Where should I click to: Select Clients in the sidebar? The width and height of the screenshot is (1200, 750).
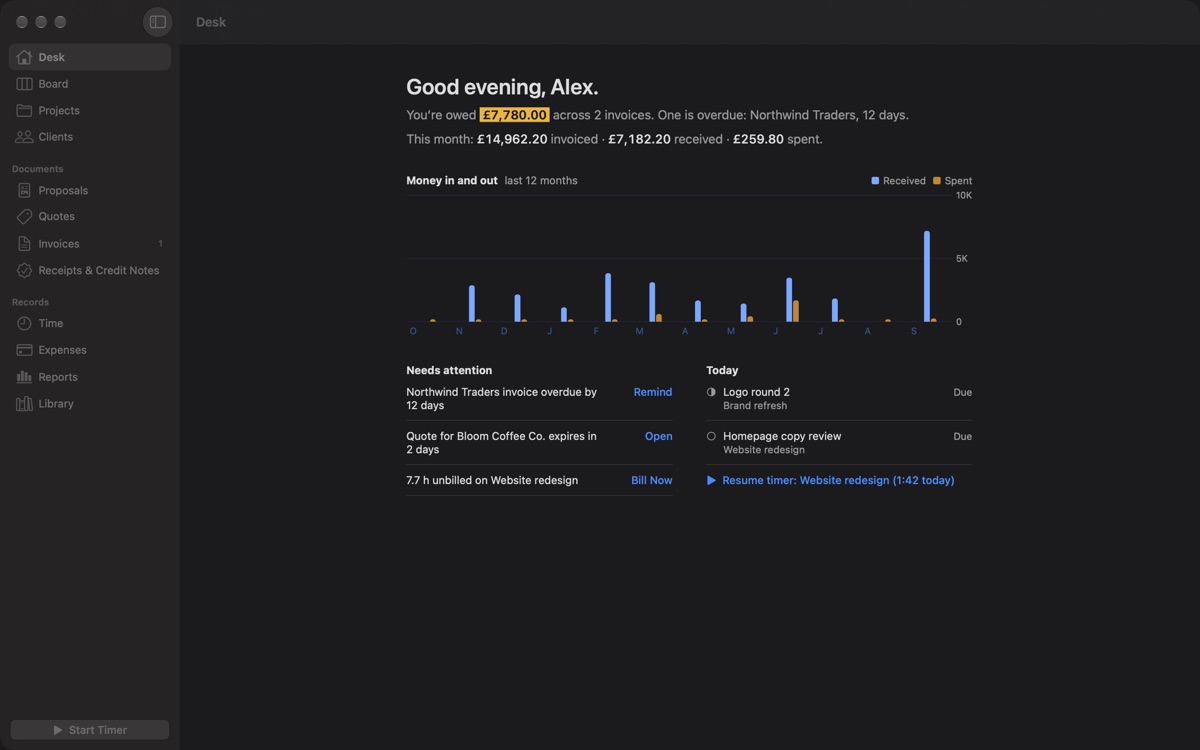55,137
